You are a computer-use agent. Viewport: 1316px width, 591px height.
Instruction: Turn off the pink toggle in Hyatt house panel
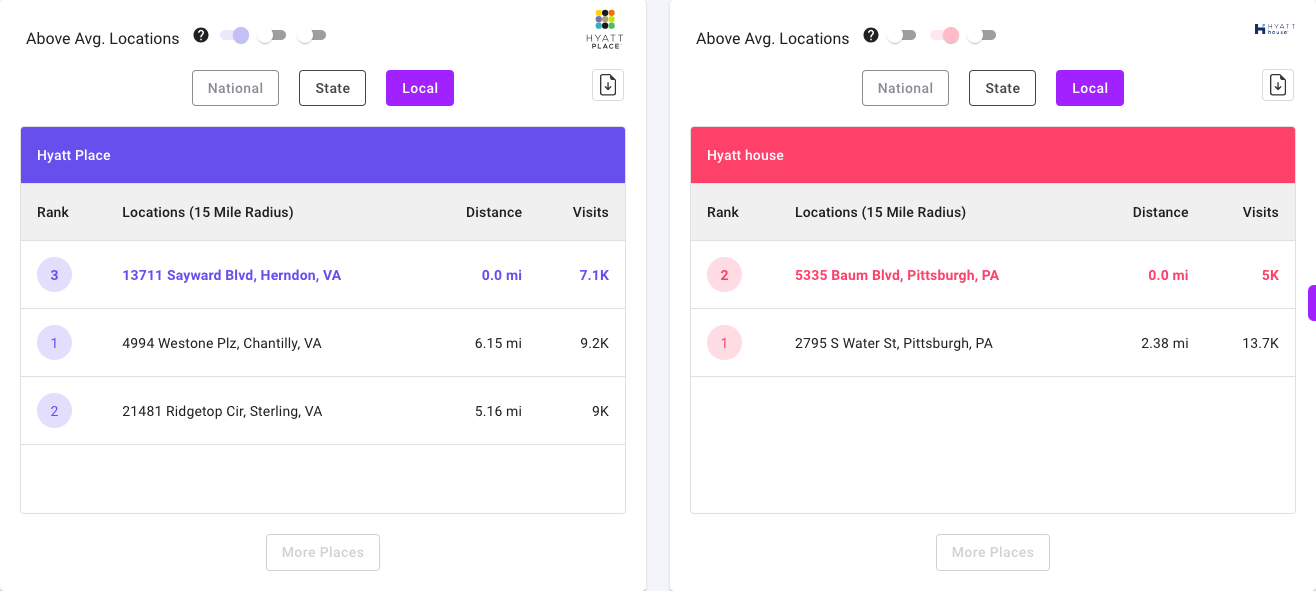(945, 35)
